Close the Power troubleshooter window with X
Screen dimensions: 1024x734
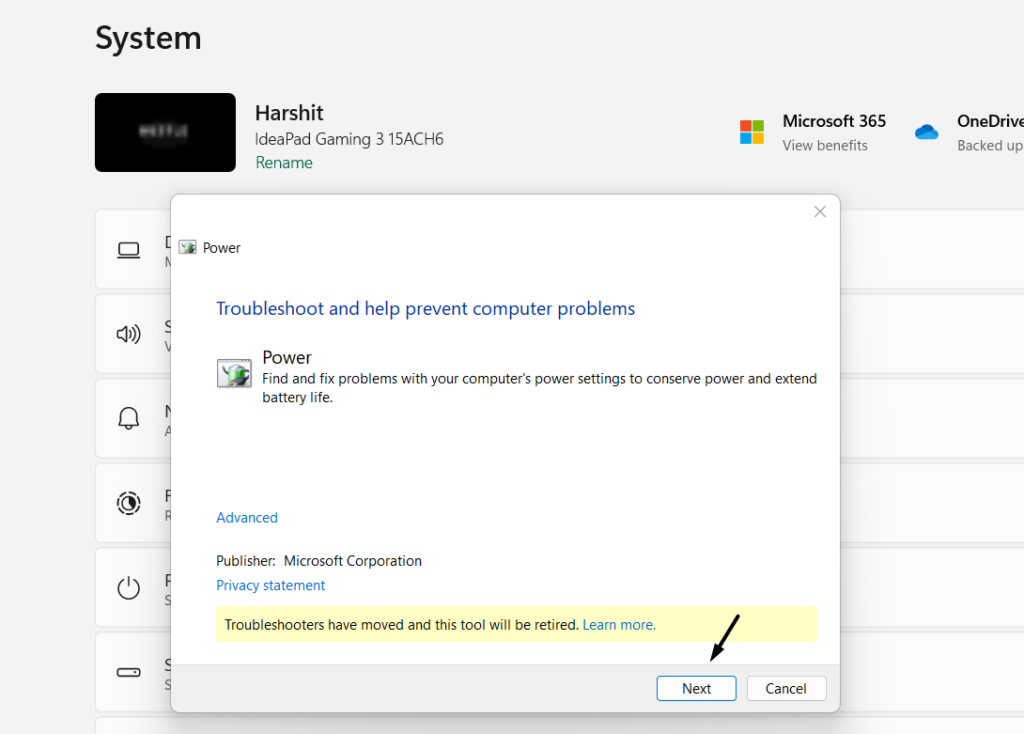tap(820, 212)
